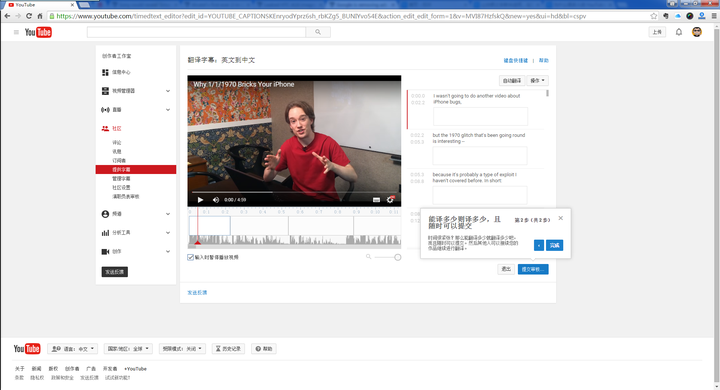
Task: Click the search magnifier button
Action: coord(318,32)
